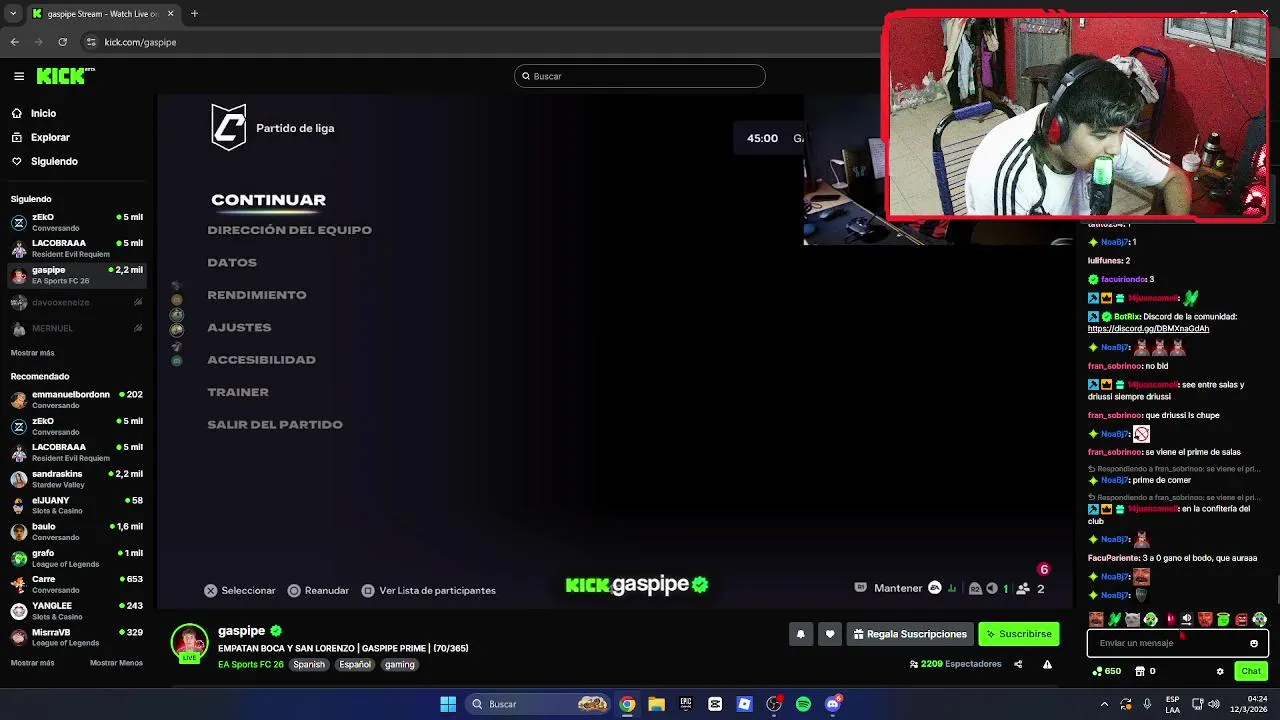Expand Mostrar más under Recomendado
The height and width of the screenshot is (720, 1280).
pyautogui.click(x=32, y=663)
